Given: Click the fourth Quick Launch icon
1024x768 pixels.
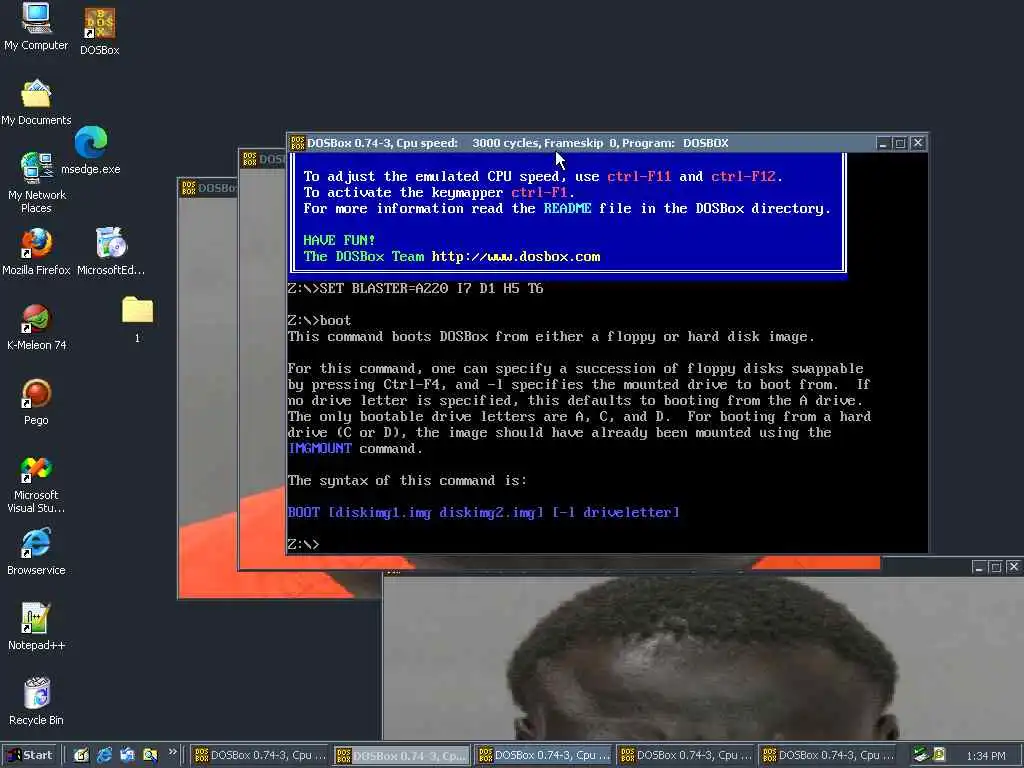Looking at the screenshot, I should pos(150,755).
